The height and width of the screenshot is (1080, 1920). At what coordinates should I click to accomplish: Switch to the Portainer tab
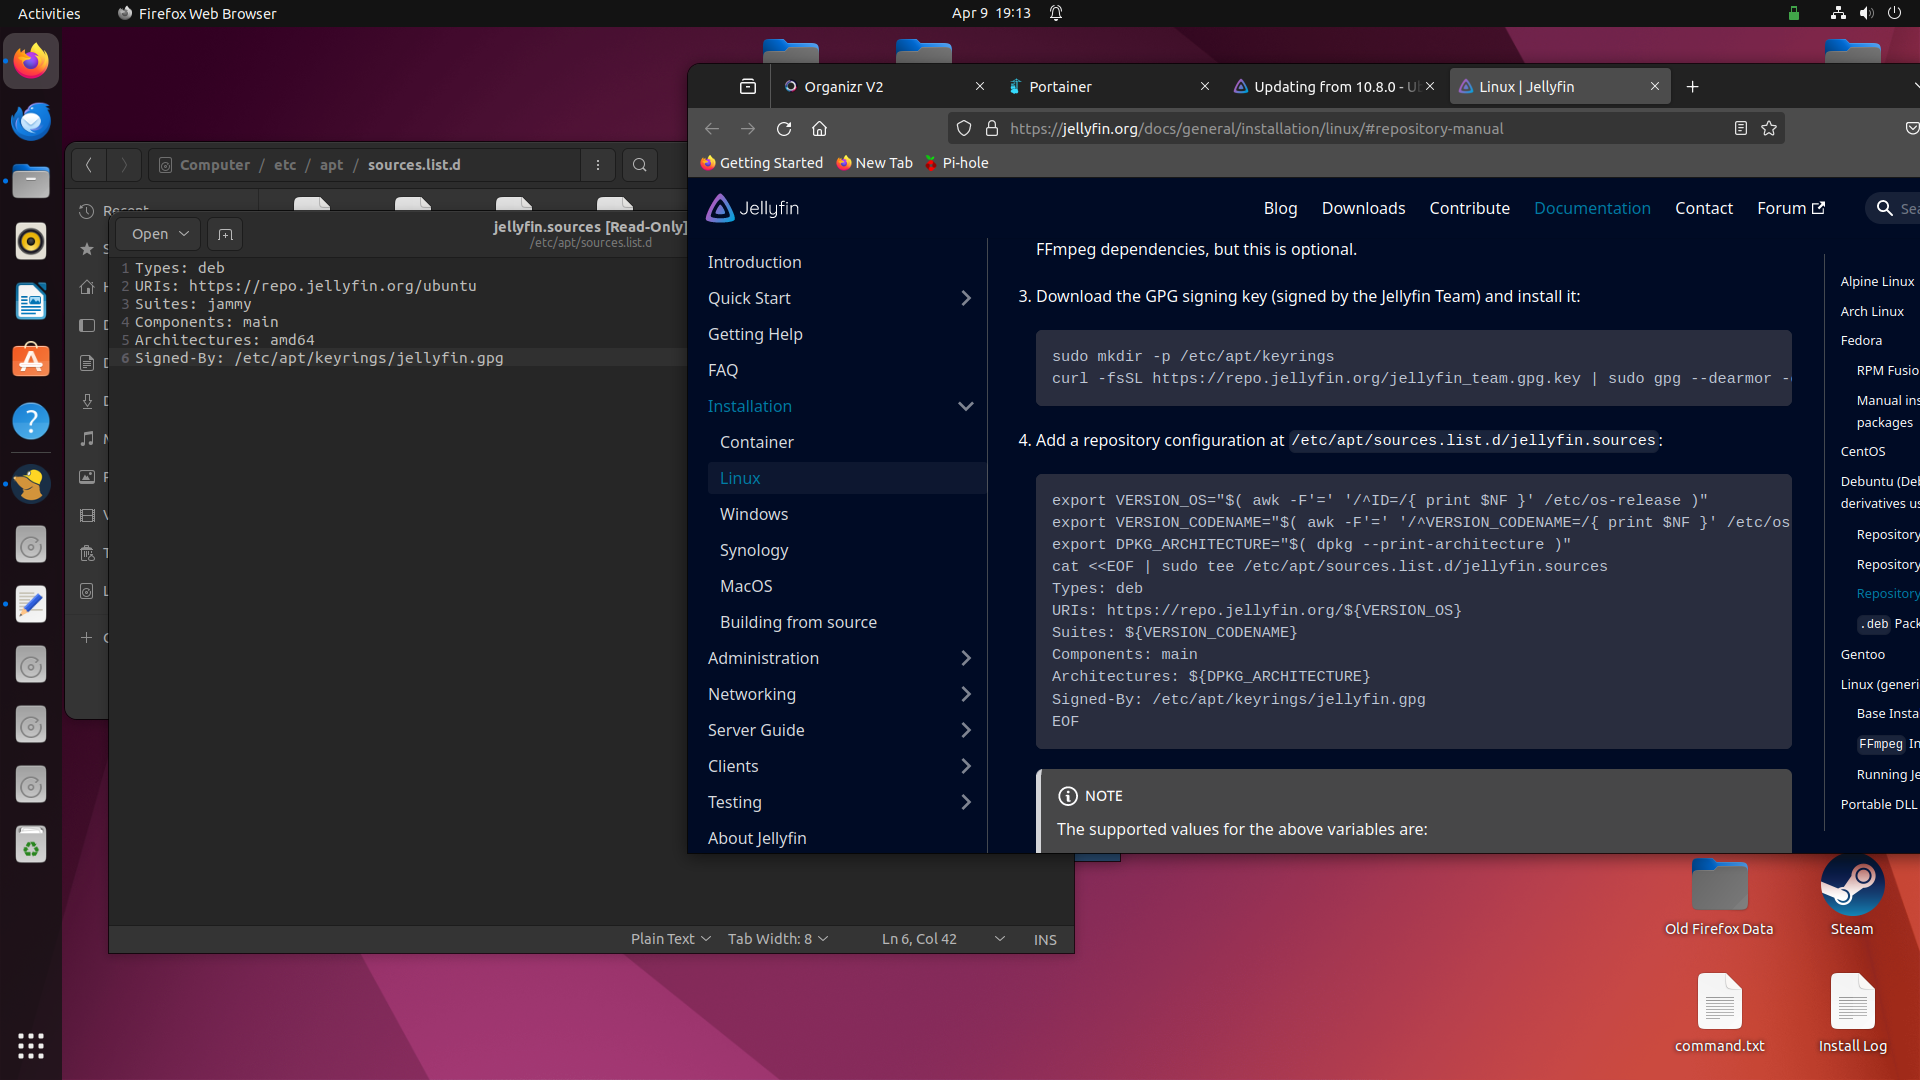(x=1098, y=87)
